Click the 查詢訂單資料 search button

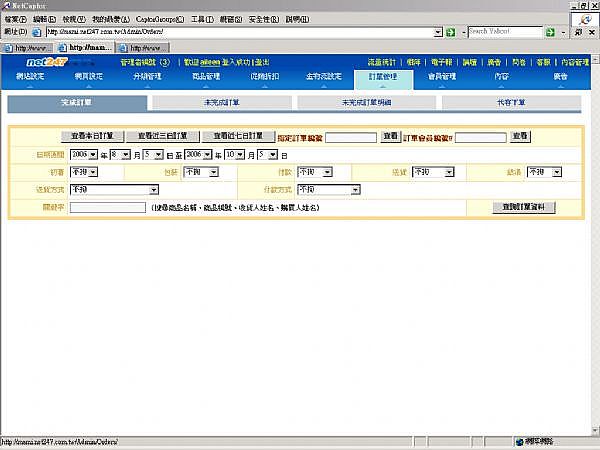(524, 207)
